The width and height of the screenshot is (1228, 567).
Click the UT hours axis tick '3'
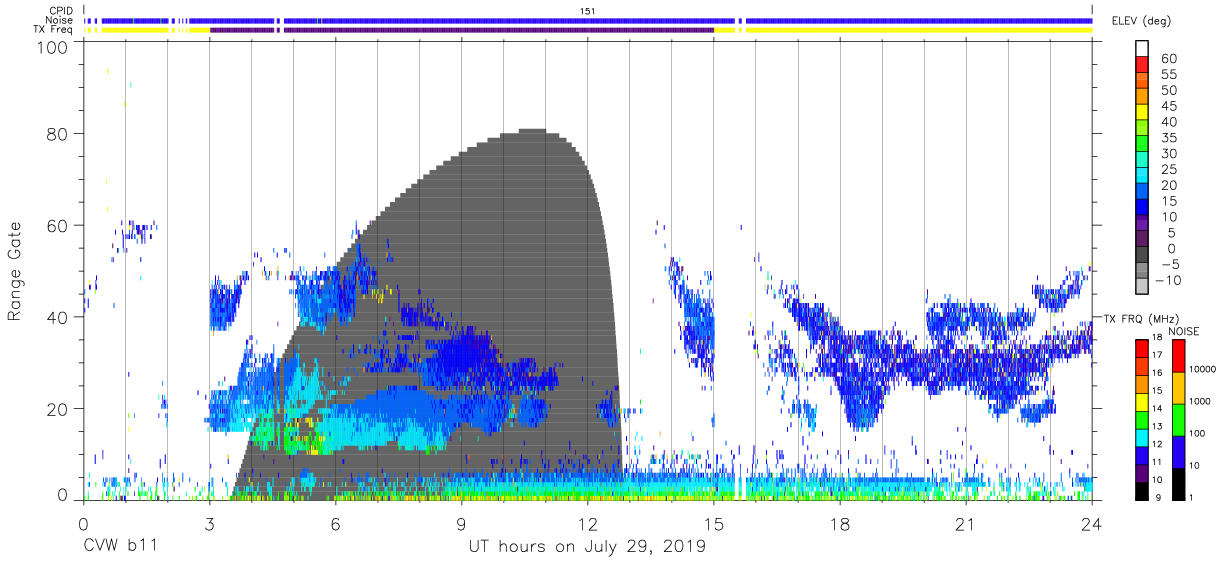209,525
